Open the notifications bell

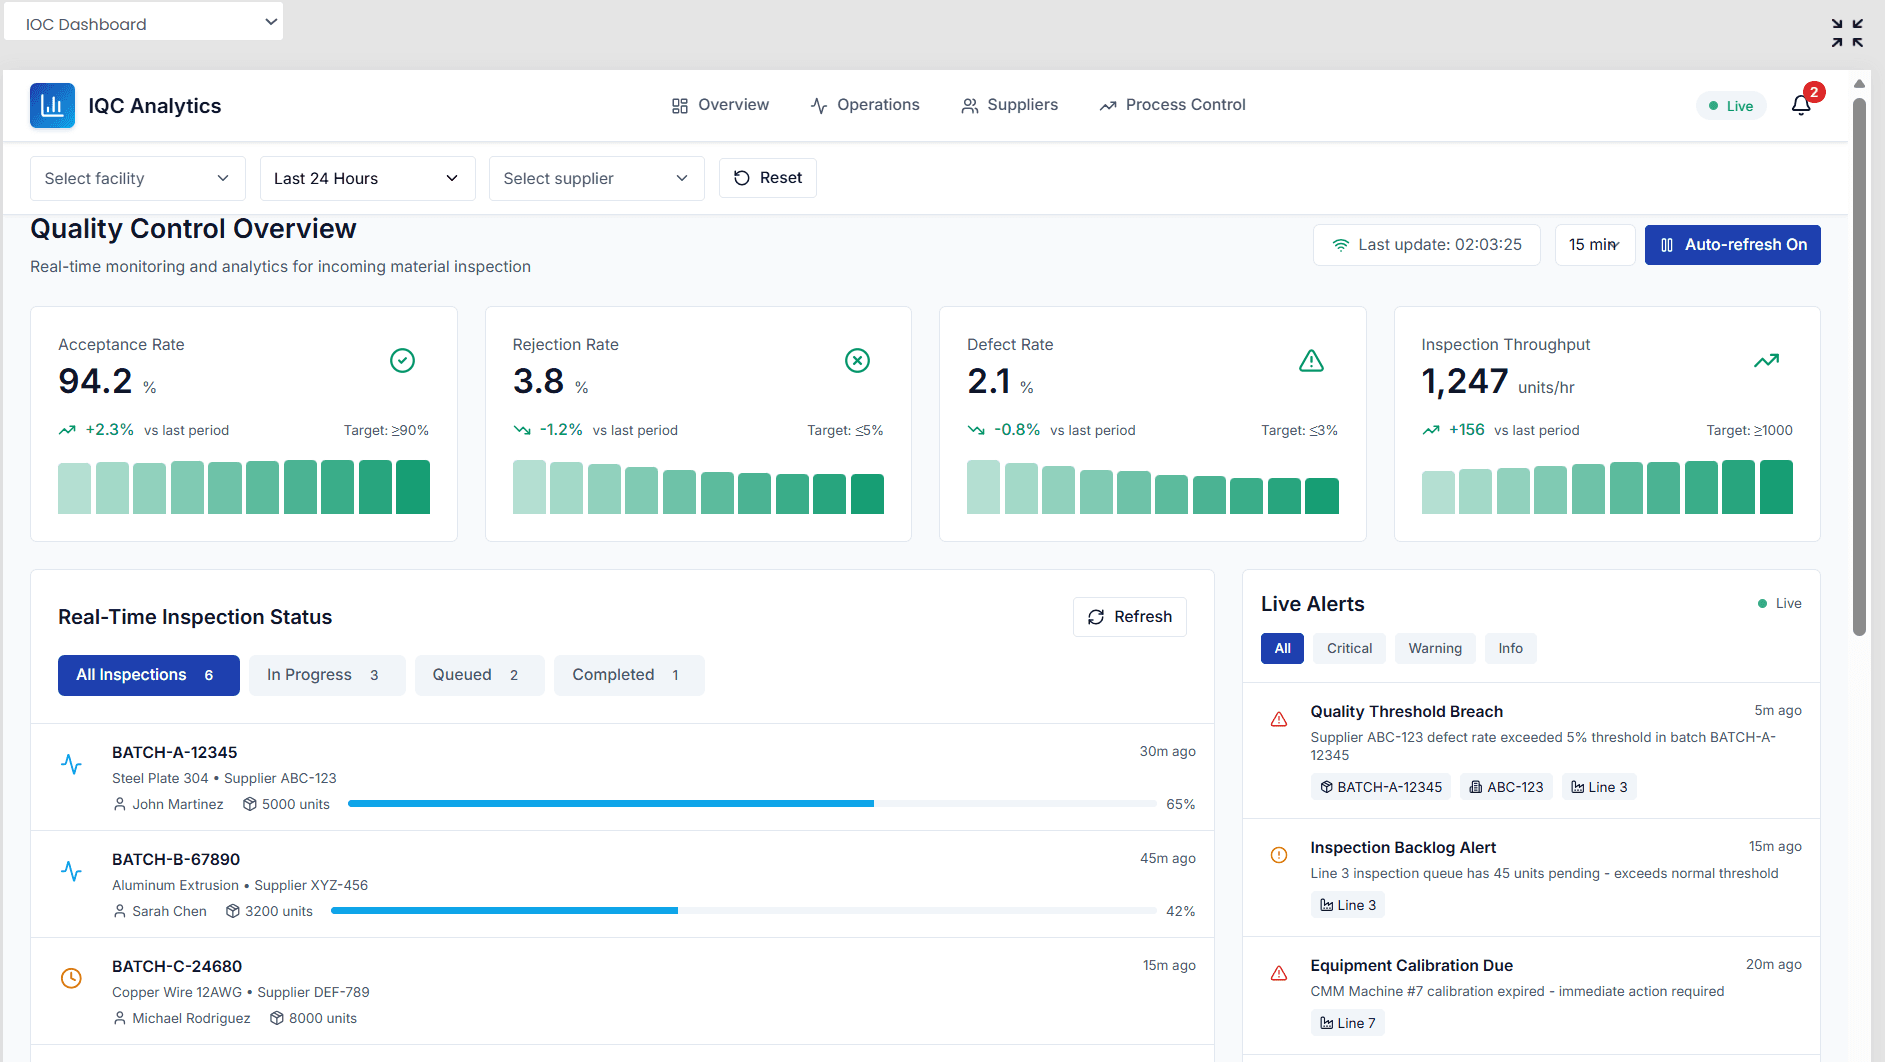tap(1801, 105)
